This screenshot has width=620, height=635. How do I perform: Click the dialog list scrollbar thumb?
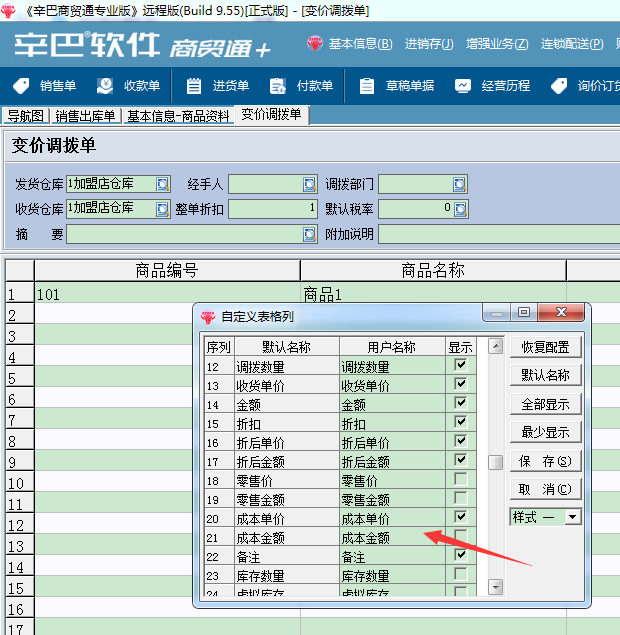point(496,462)
